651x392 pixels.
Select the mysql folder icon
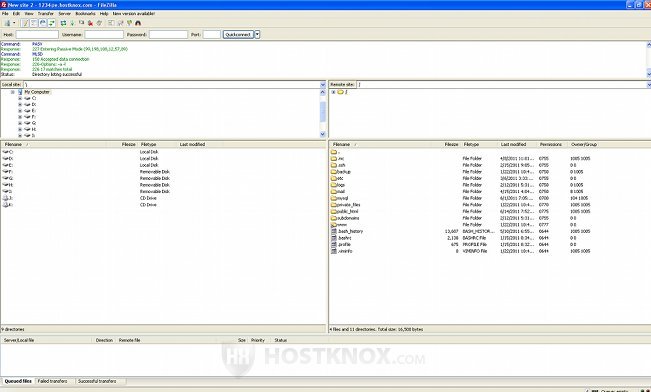(334, 198)
